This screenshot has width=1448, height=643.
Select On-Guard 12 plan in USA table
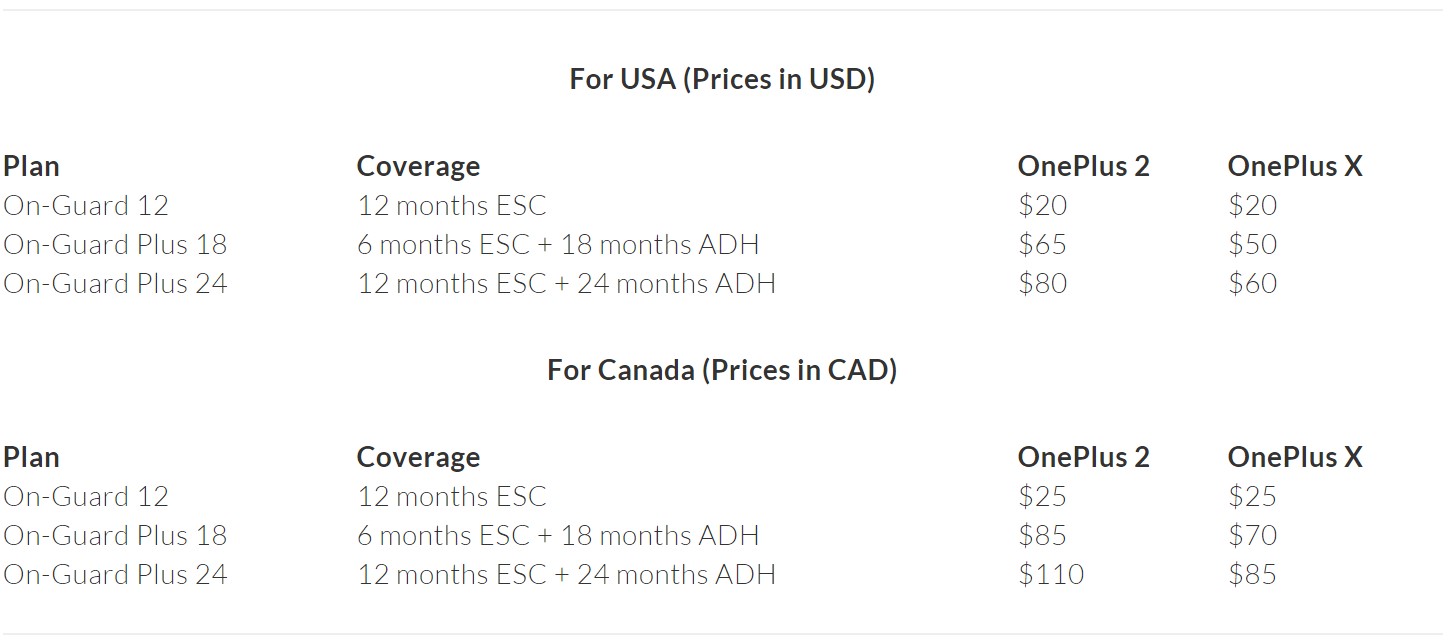(x=86, y=205)
